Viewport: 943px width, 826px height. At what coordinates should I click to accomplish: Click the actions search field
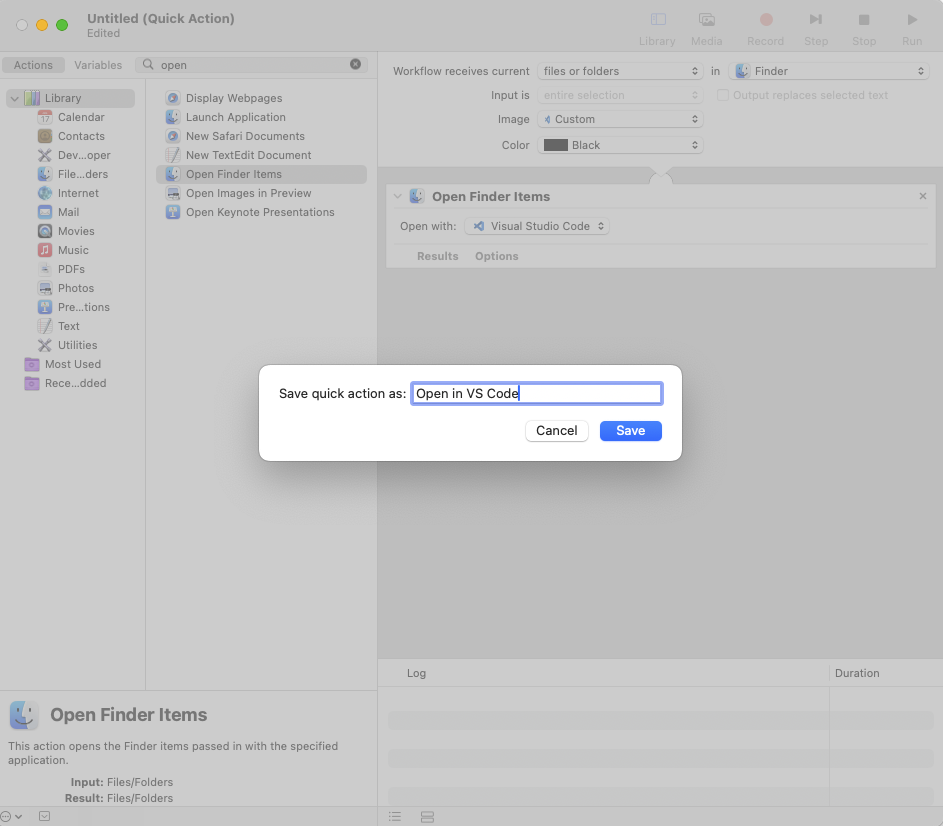click(252, 64)
